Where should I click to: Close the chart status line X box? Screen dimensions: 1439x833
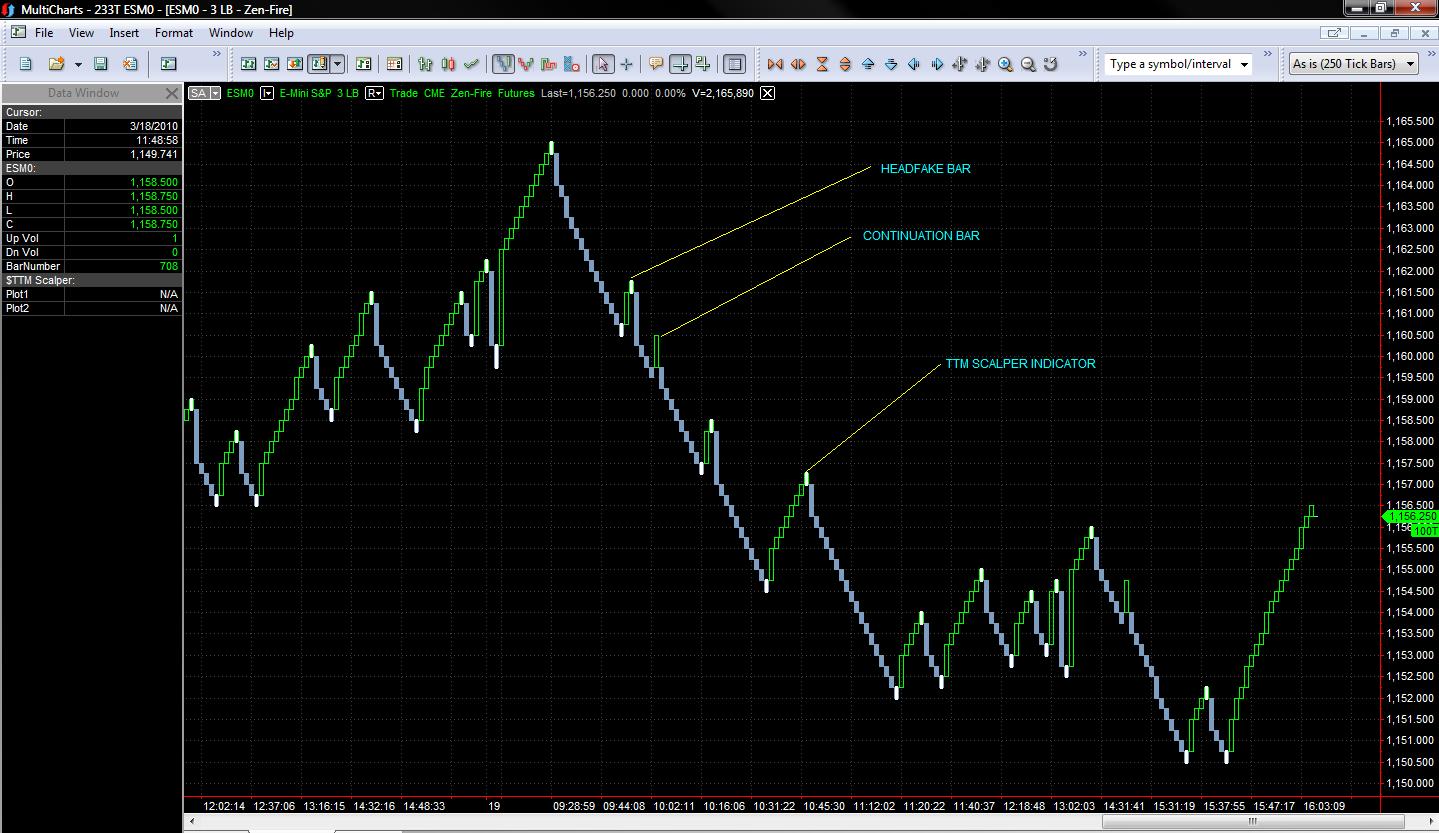[767, 93]
